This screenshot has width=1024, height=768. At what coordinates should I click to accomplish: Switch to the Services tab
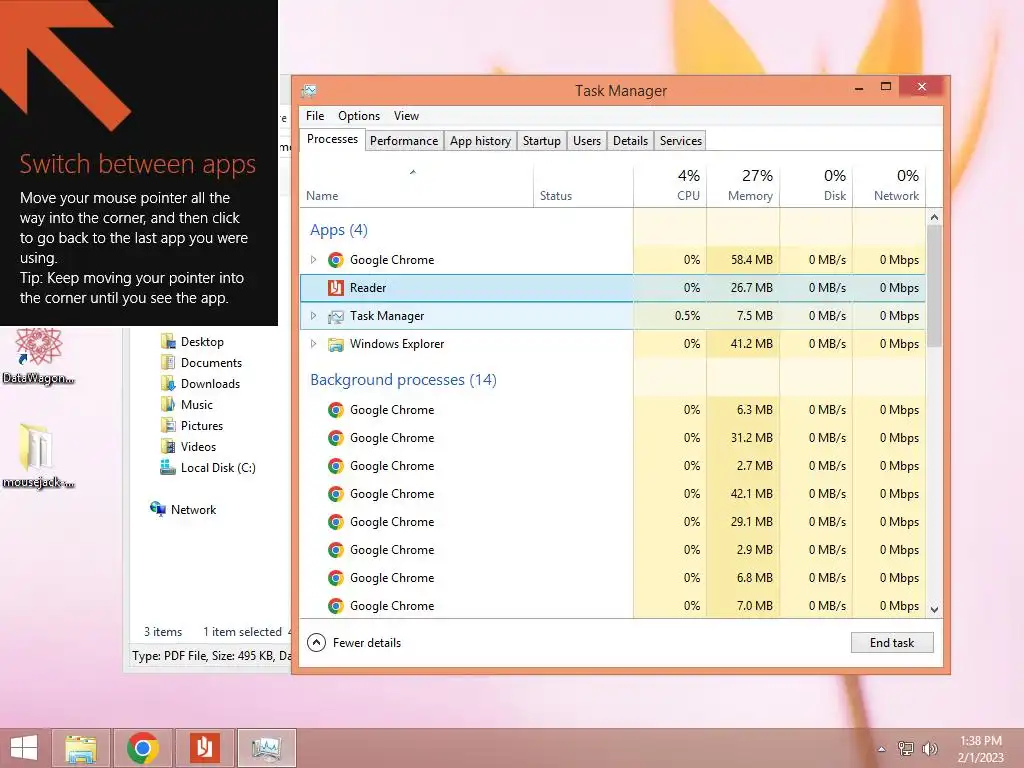680,141
